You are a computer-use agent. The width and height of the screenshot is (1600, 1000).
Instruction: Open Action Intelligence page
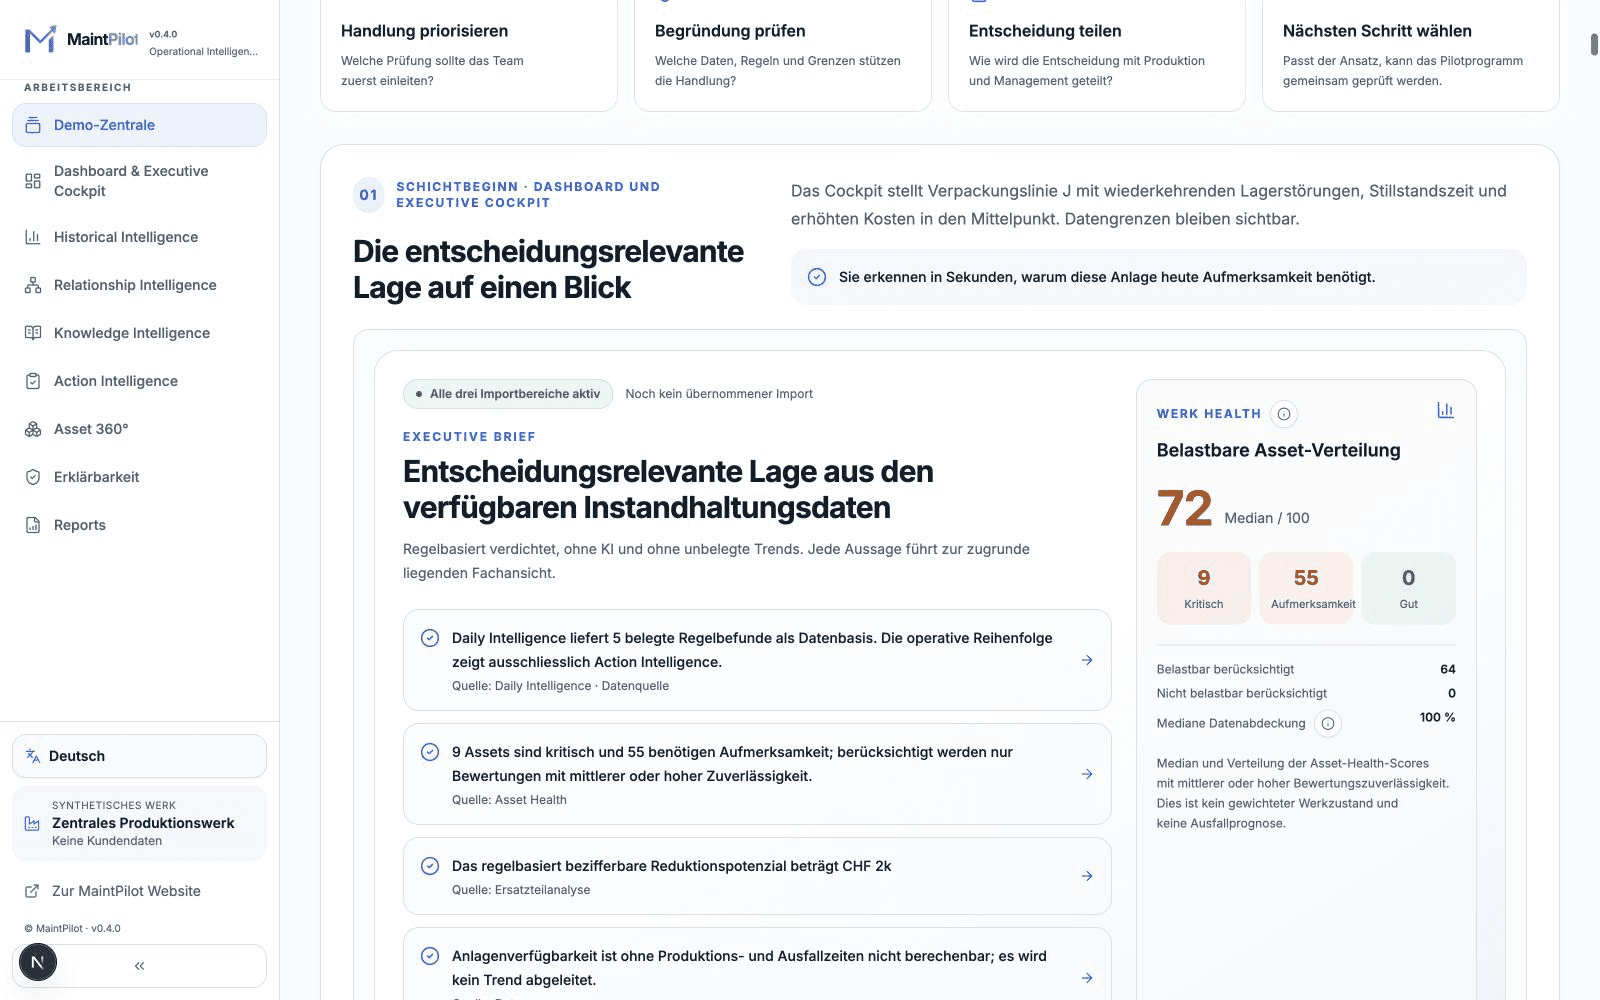point(139,381)
